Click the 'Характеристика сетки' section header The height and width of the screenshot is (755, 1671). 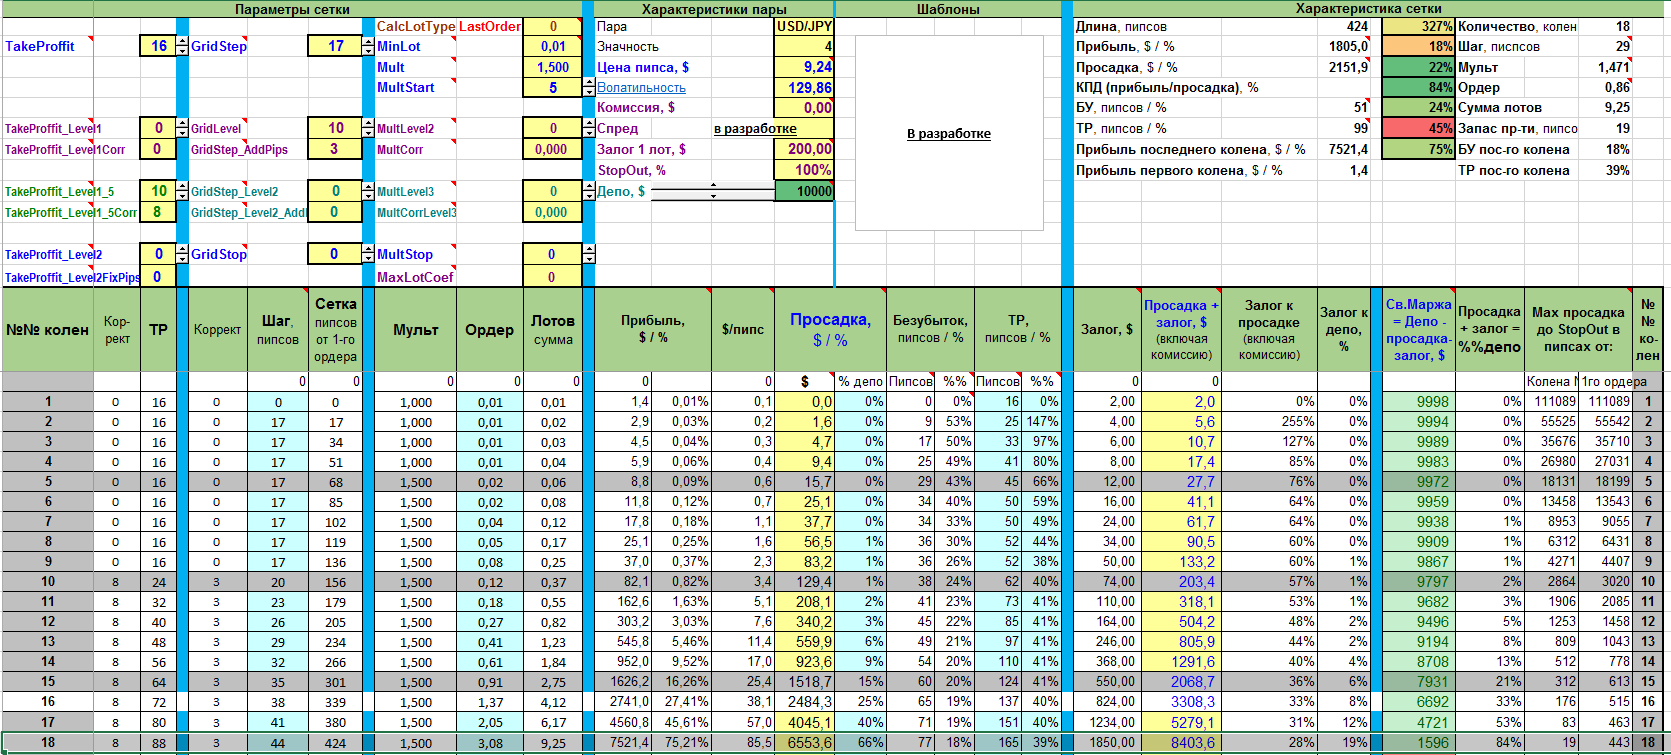coord(1368,9)
